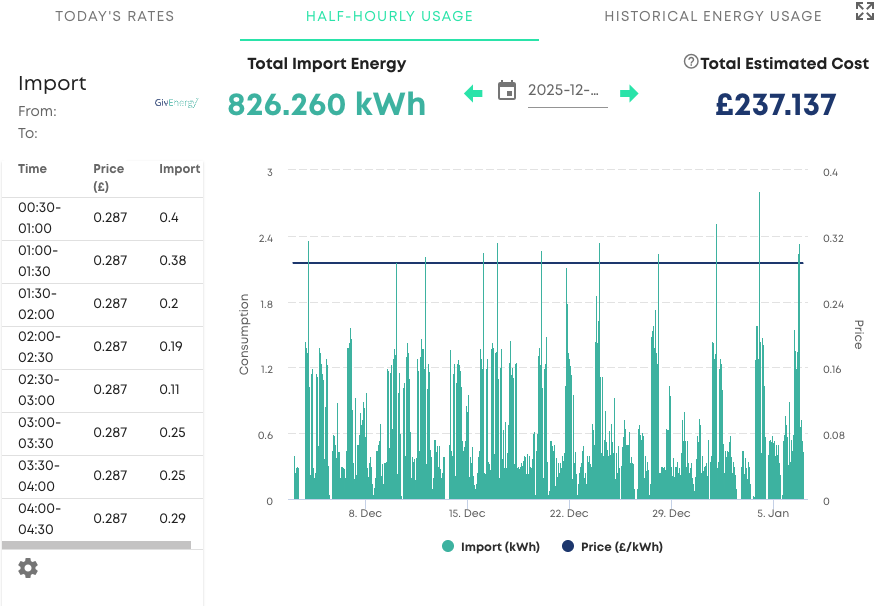Select the Half-Hourly Usage tab

(389, 16)
